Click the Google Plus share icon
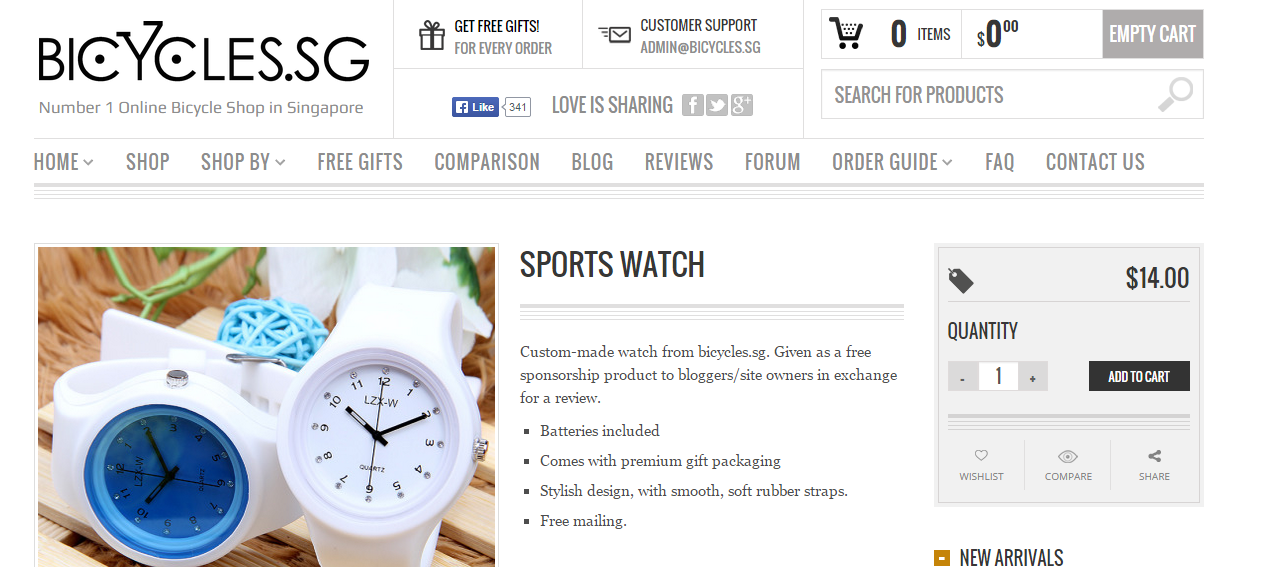This screenshot has width=1262, height=567. tap(741, 105)
